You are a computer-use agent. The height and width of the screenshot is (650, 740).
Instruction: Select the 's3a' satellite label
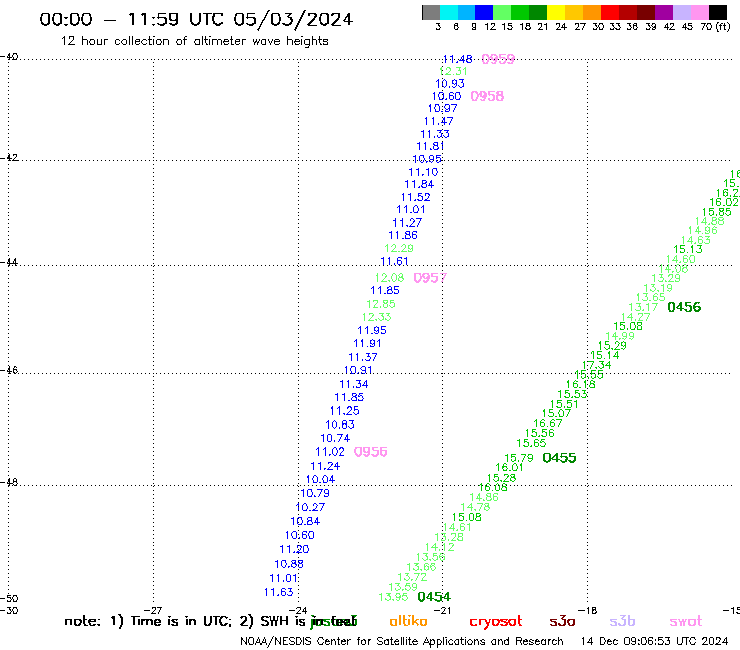click(562, 621)
